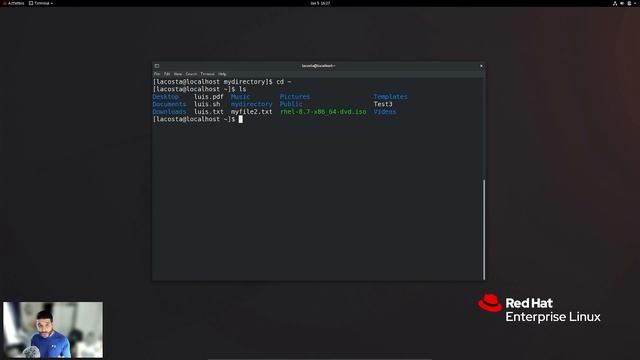640x360 pixels.
Task: Click the network status icon in top bar
Action: pyautogui.click(x=615, y=3)
